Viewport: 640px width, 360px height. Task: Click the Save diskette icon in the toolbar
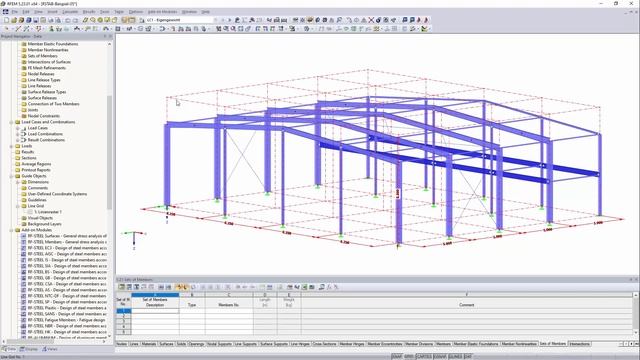[x=36, y=20]
